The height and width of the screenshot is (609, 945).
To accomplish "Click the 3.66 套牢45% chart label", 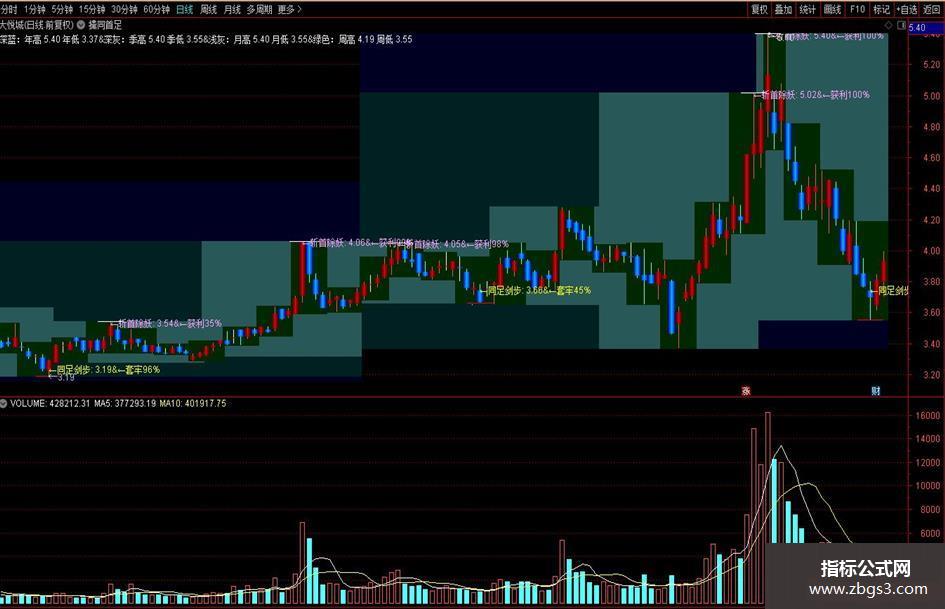I will click(x=539, y=290).
